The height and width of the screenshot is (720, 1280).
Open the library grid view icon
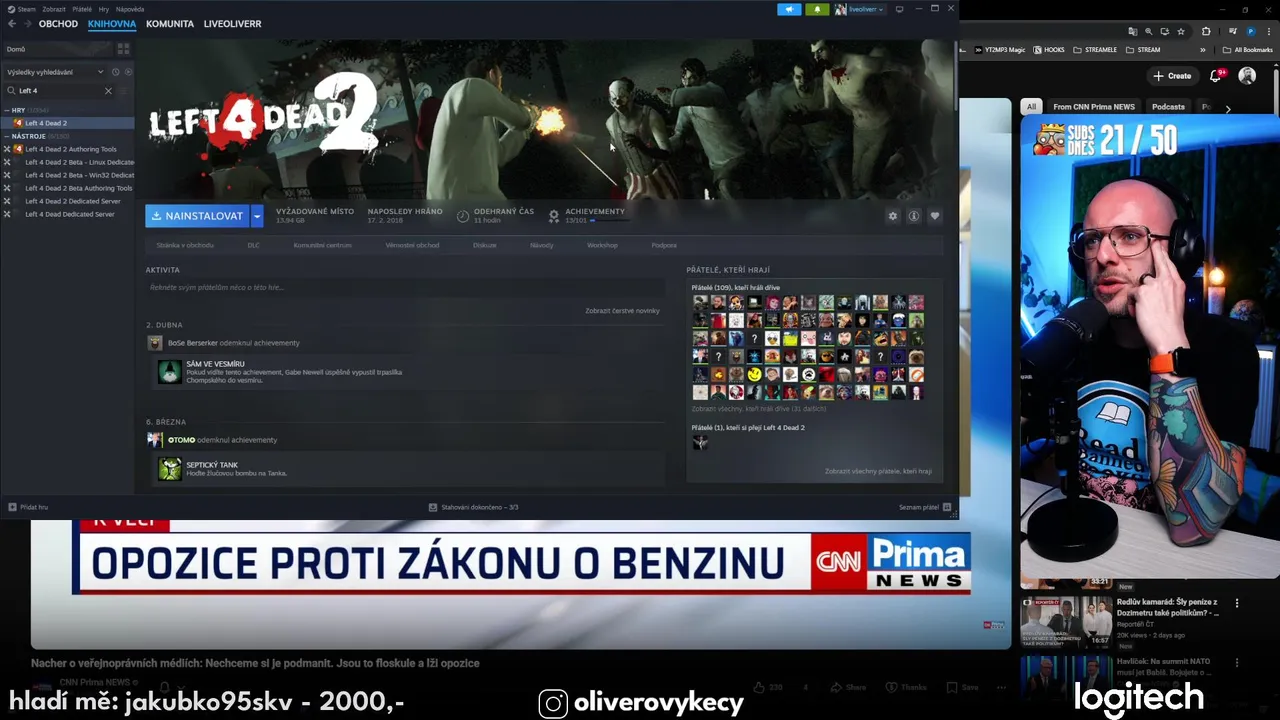(123, 49)
